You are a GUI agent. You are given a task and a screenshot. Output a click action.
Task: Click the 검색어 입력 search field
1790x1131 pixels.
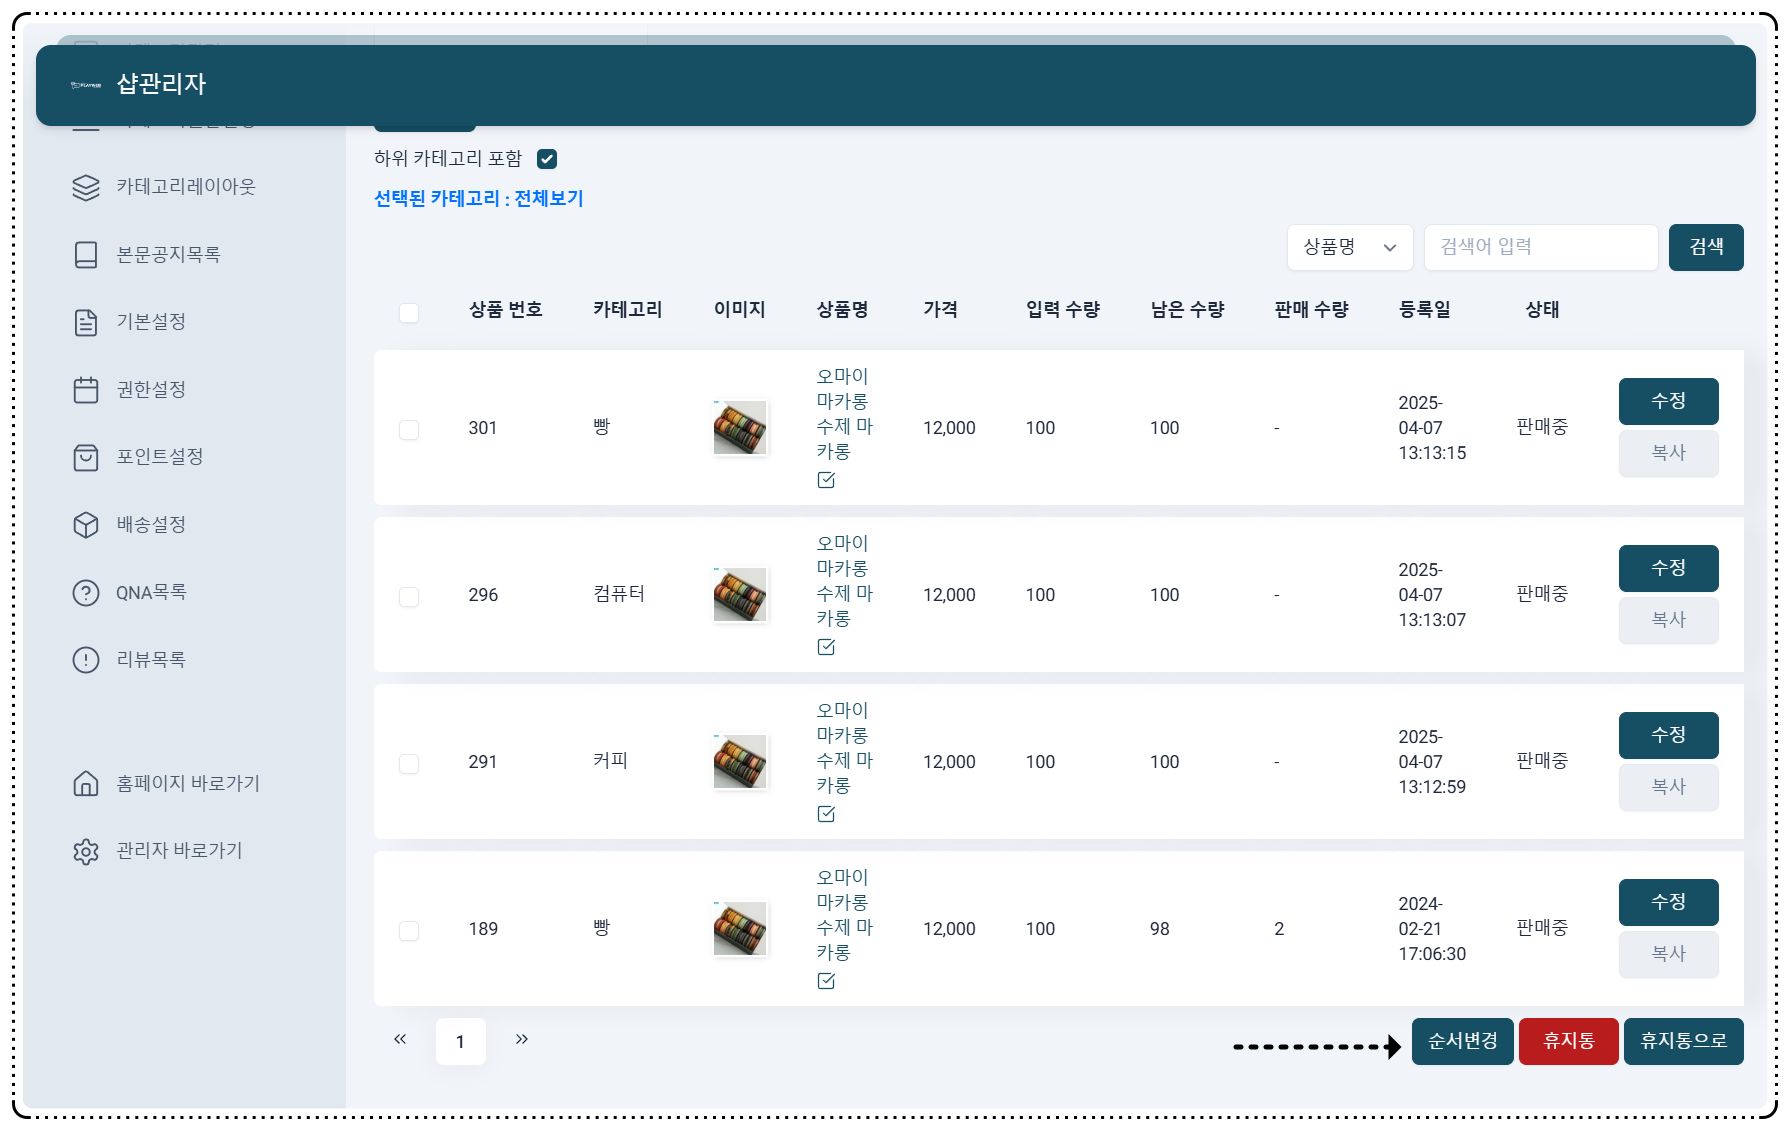coord(1540,247)
